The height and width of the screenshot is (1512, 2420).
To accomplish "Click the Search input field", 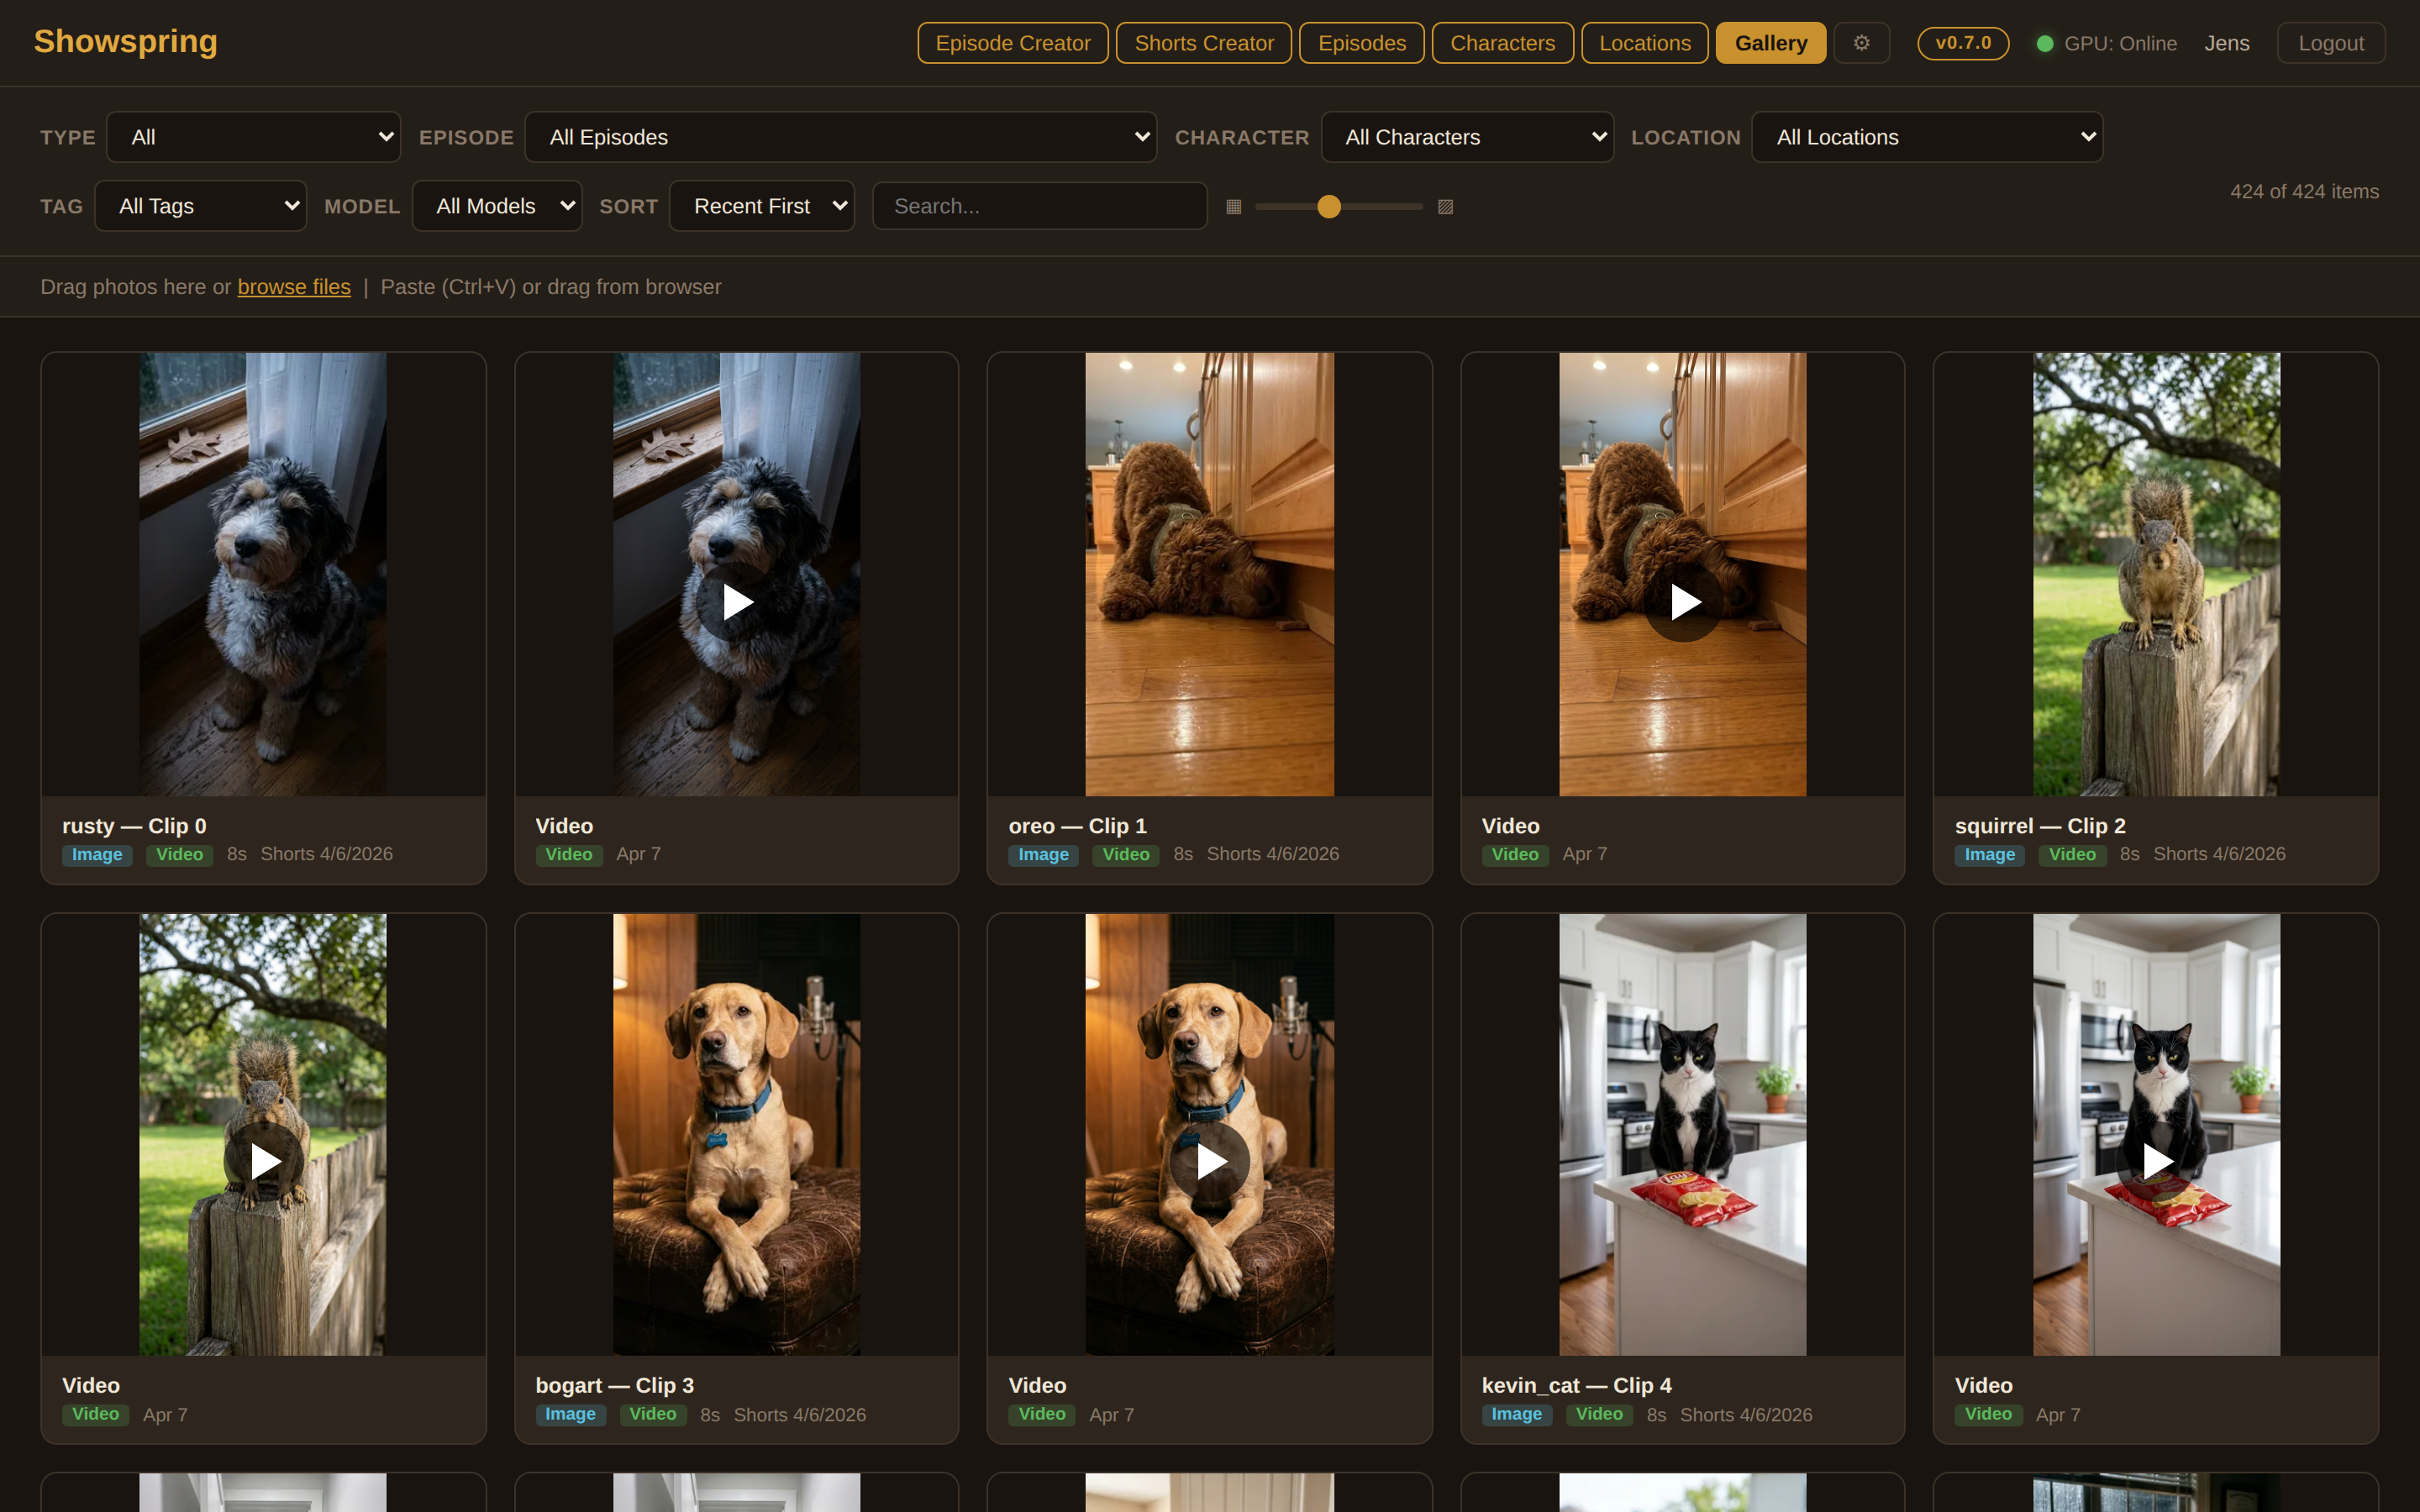I will (x=1040, y=206).
